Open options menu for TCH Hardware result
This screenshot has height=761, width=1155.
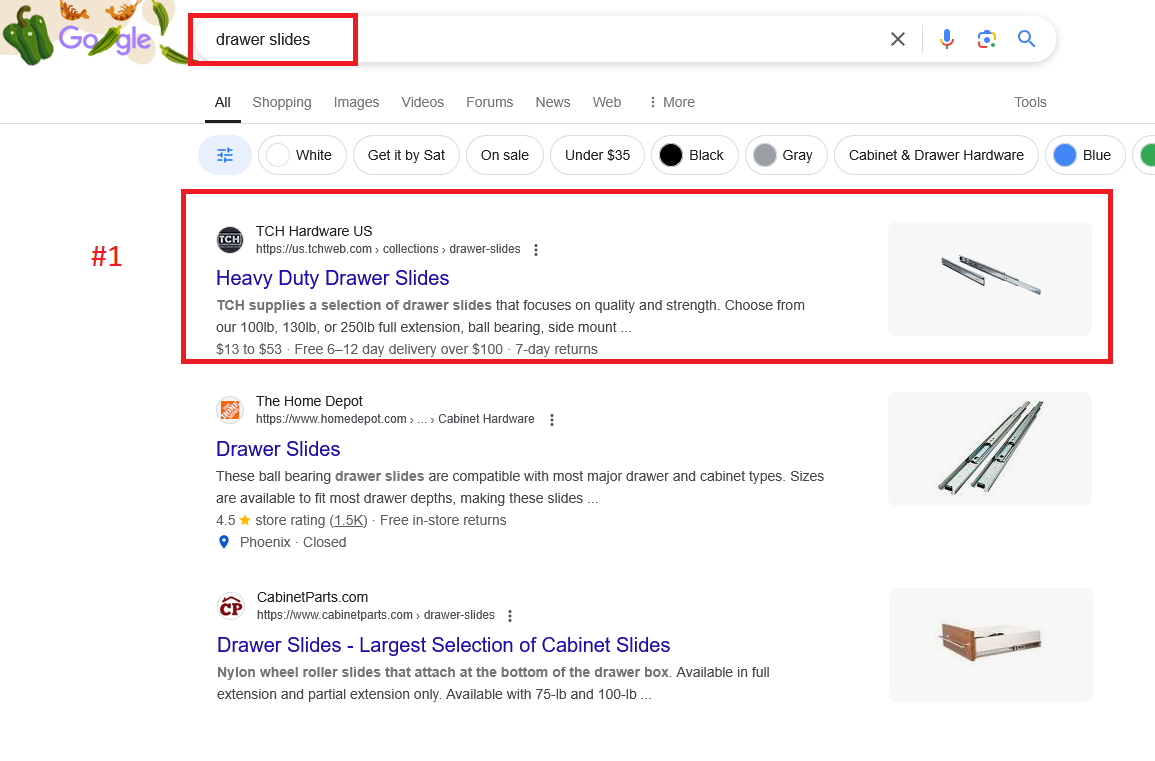[x=536, y=250]
